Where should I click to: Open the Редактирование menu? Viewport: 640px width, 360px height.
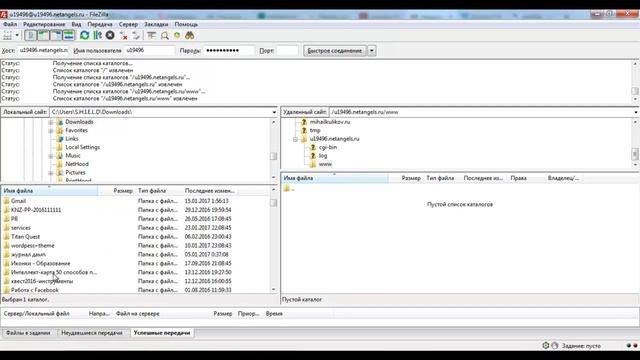[44, 24]
